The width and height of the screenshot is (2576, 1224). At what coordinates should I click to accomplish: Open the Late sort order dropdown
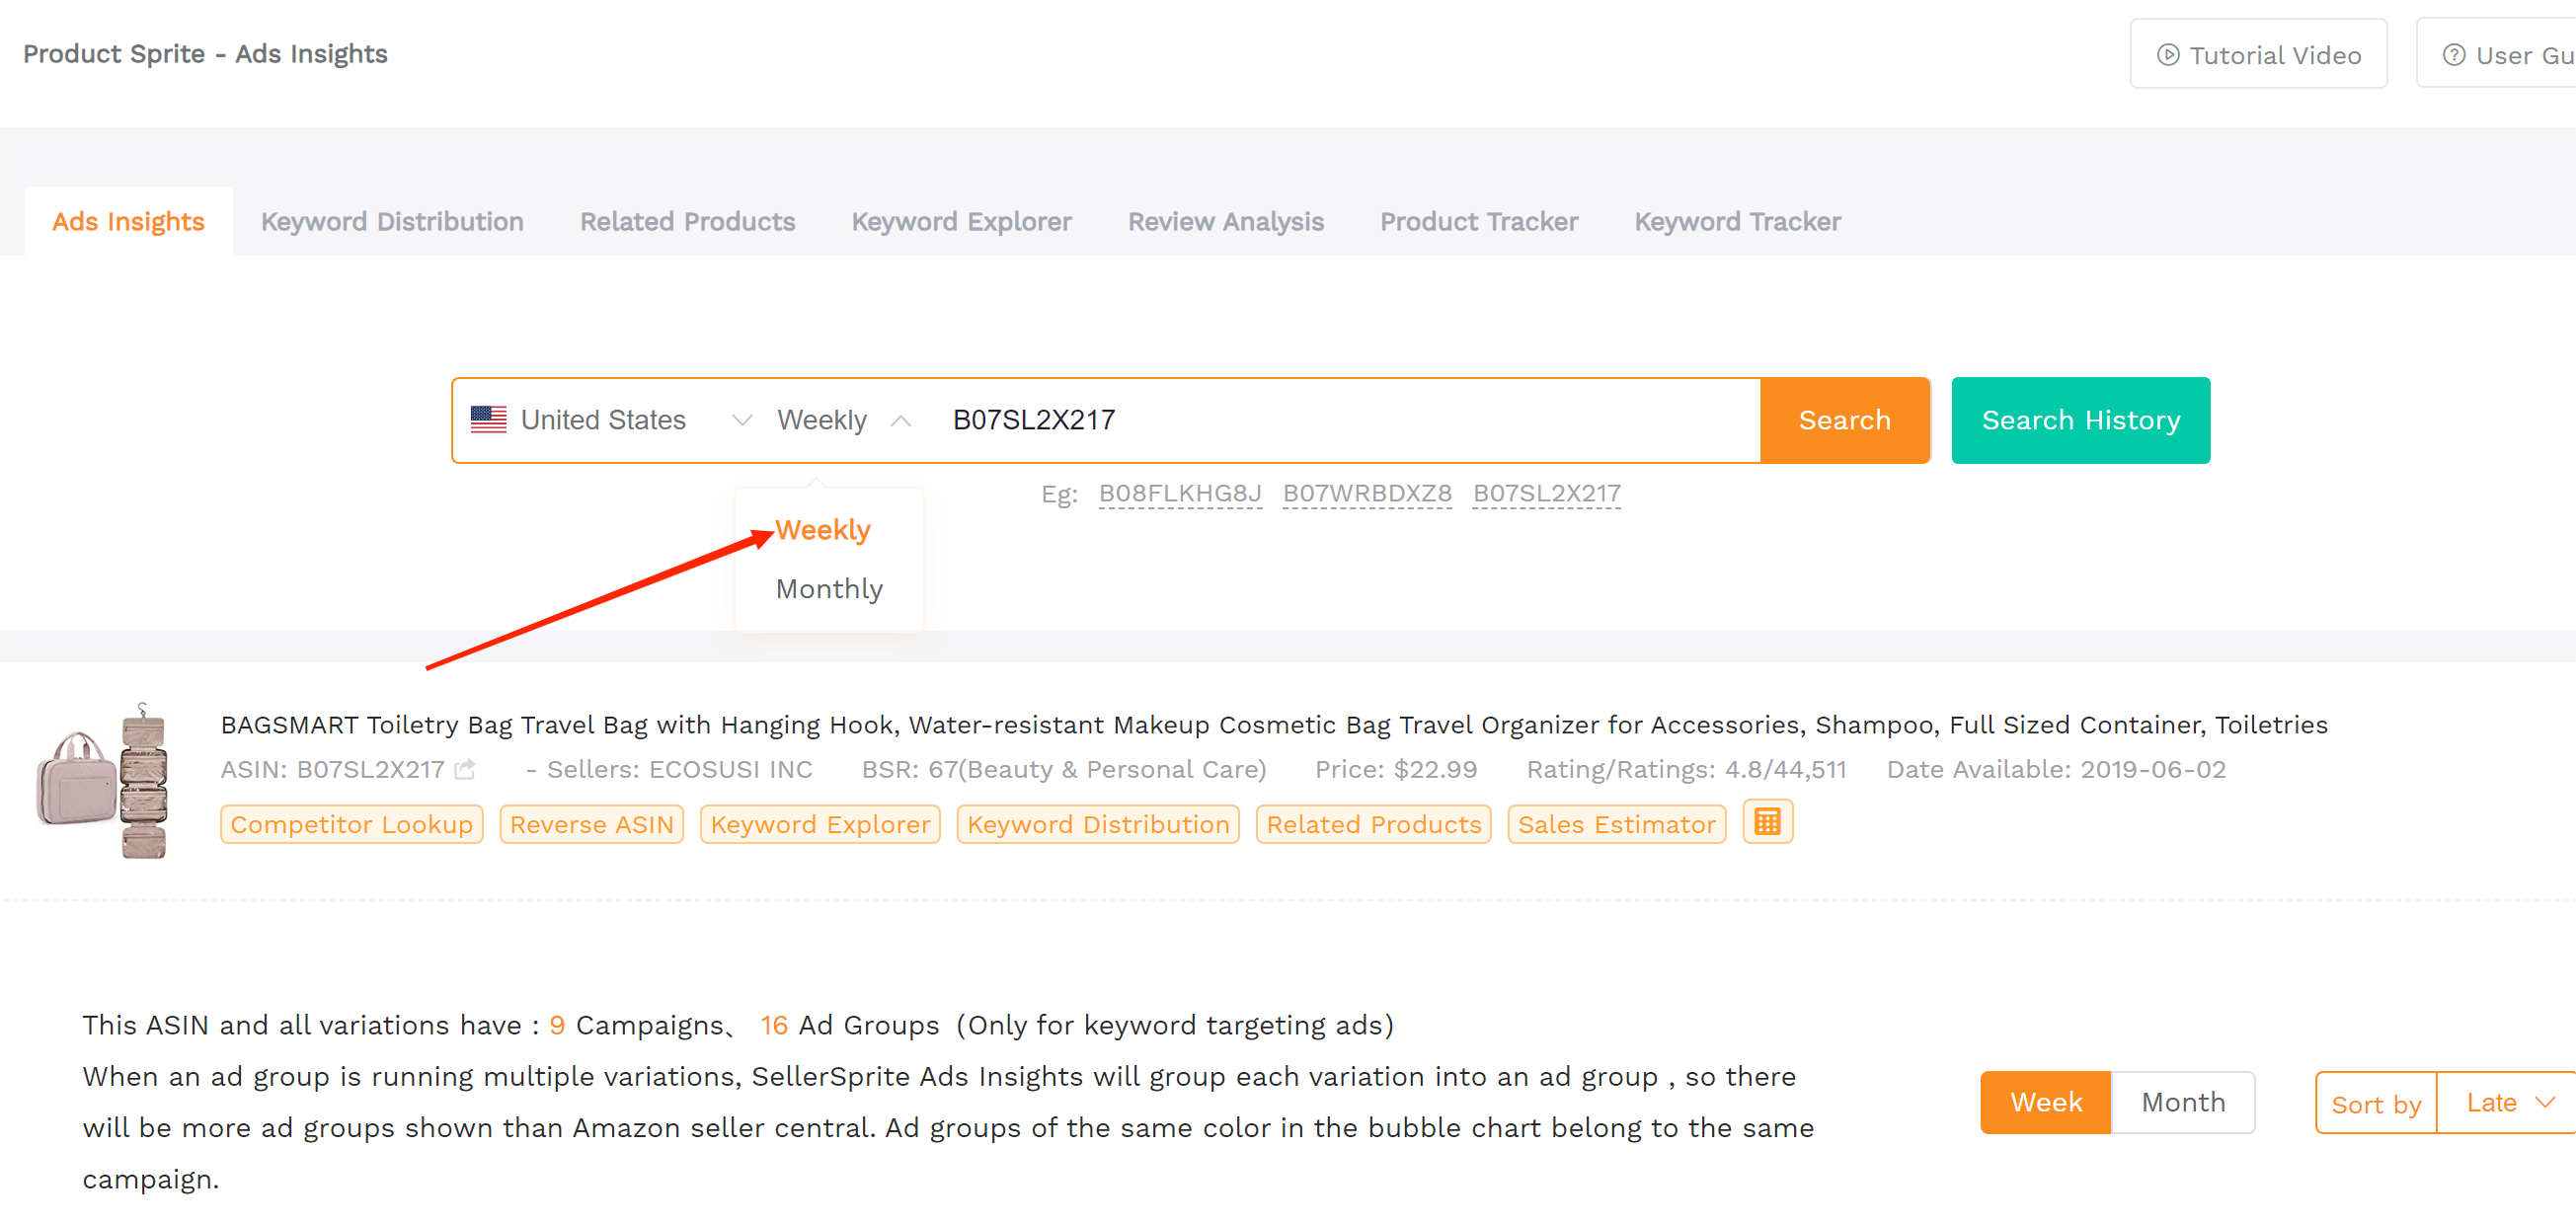coord(2507,1103)
